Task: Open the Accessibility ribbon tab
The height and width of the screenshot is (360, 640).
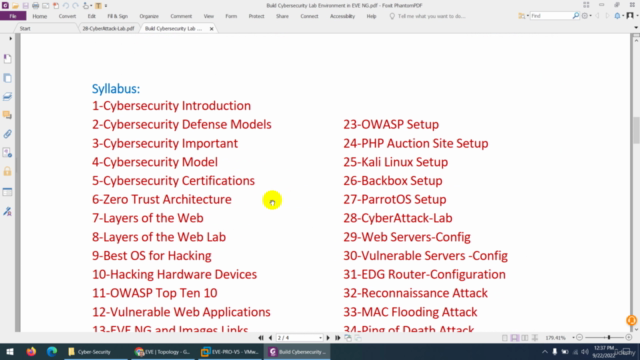Action: tap(342, 16)
